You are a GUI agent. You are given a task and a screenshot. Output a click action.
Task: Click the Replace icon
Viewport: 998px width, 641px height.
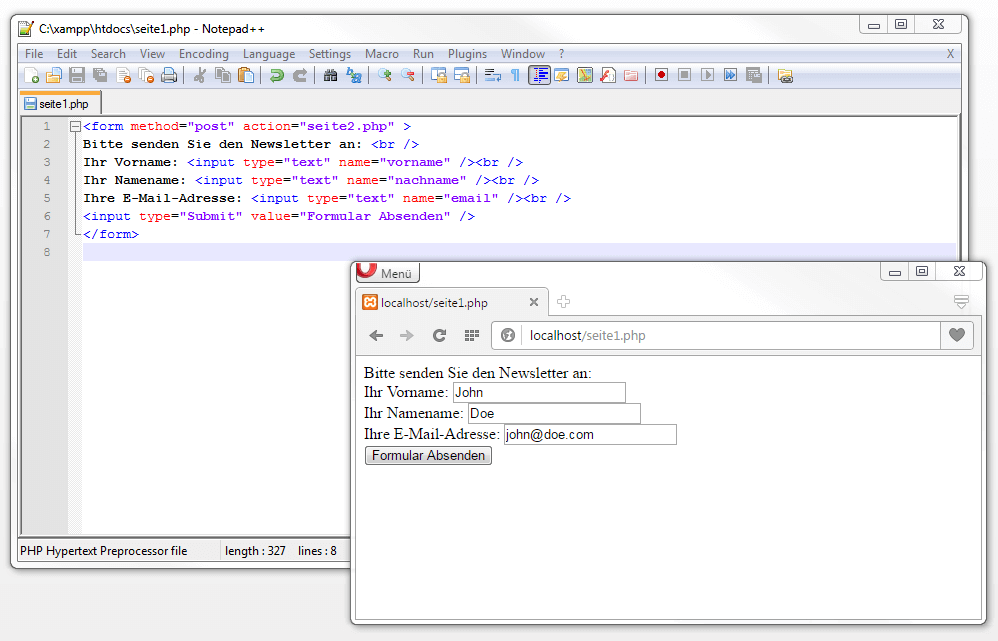353,76
